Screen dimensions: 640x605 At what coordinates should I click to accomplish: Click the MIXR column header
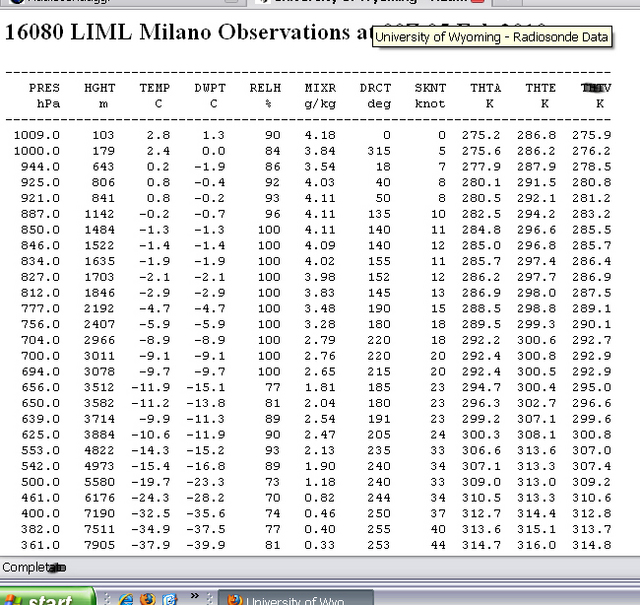pyautogui.click(x=319, y=88)
